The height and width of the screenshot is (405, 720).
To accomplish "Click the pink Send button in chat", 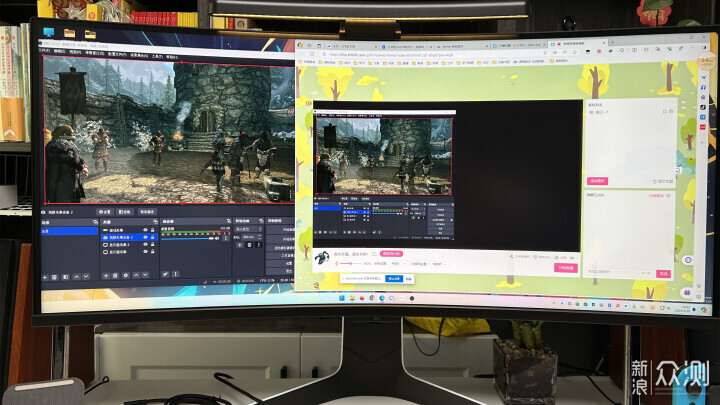I will coord(664,274).
